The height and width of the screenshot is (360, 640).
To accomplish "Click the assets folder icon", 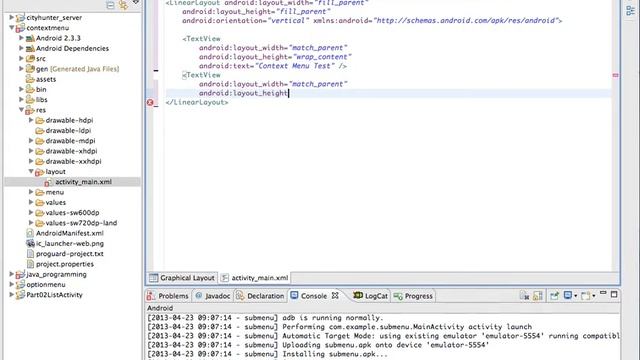I will (x=30, y=79).
